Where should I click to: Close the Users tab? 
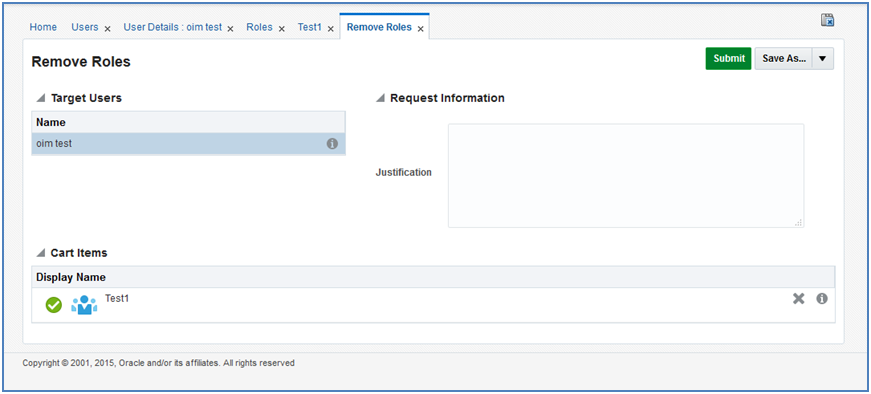108,29
